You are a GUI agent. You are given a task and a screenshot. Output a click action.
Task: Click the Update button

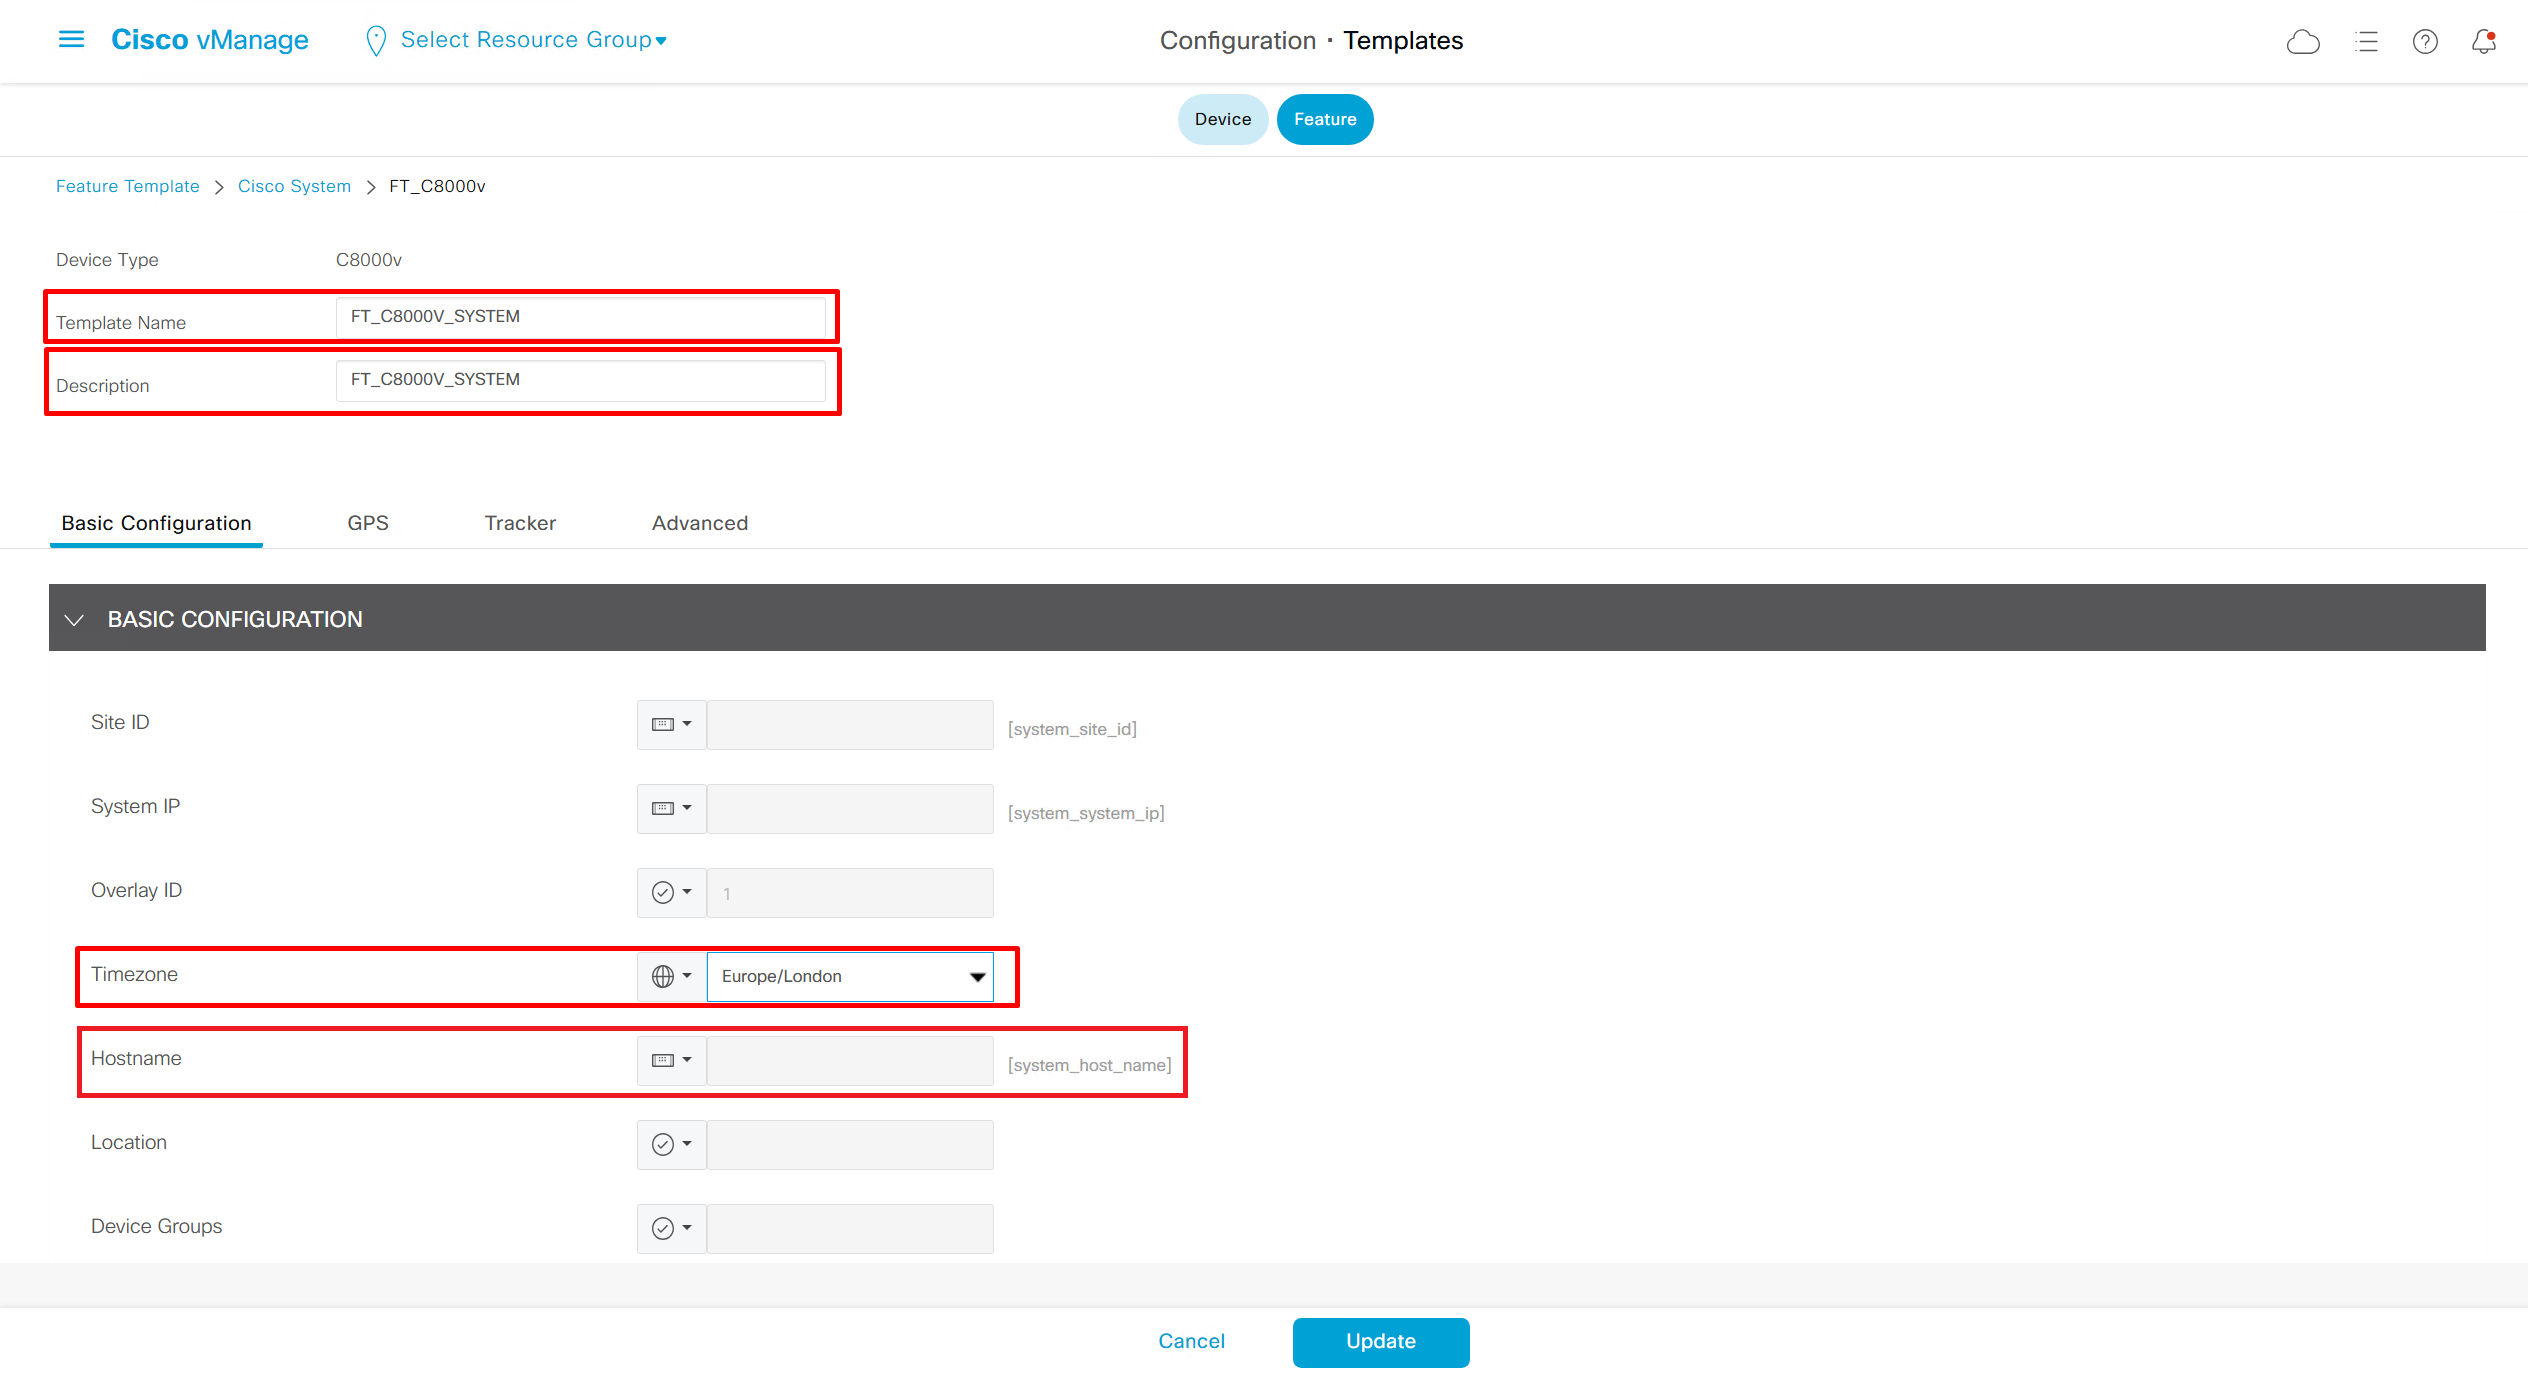pos(1380,1341)
